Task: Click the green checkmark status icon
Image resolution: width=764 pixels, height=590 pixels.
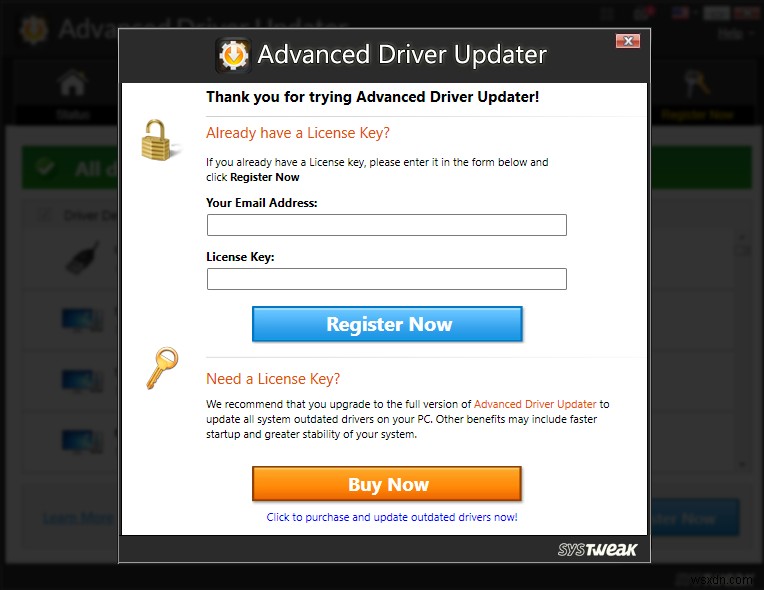Action: [44, 167]
